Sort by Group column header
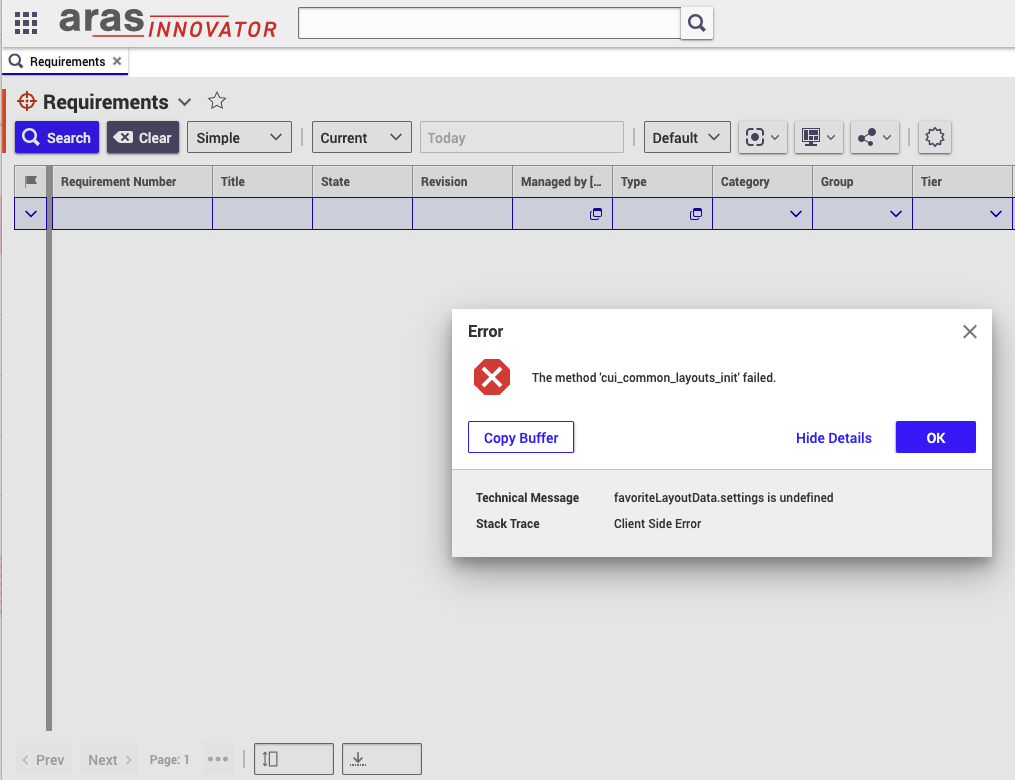Image resolution: width=1015 pixels, height=780 pixels. (862, 181)
